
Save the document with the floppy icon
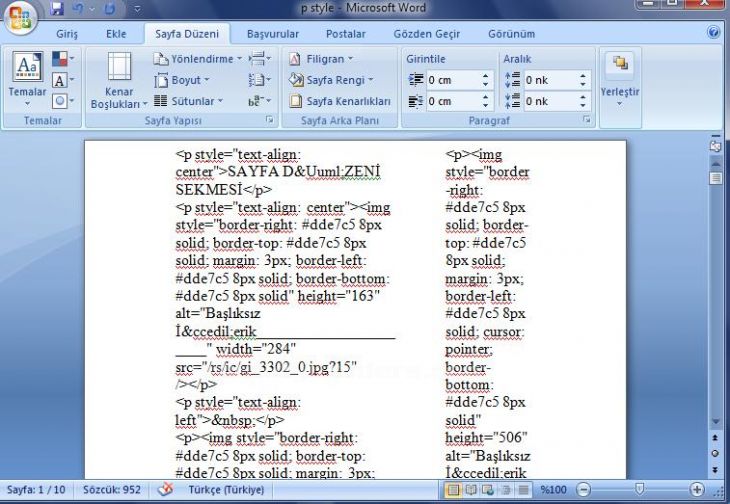point(56,8)
